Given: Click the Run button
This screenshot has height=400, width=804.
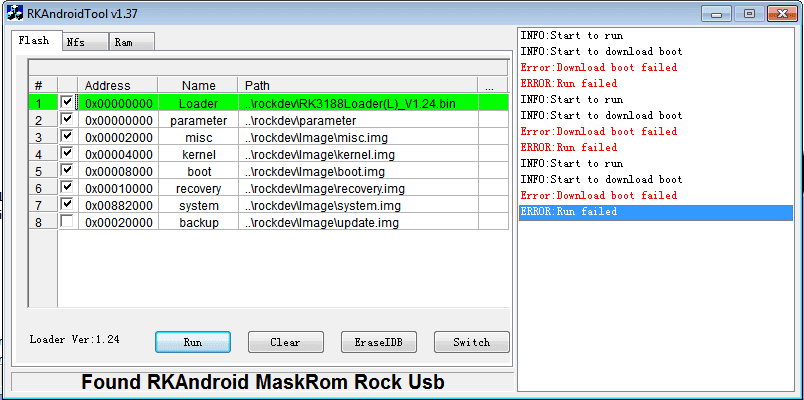Looking at the screenshot, I should (193, 342).
